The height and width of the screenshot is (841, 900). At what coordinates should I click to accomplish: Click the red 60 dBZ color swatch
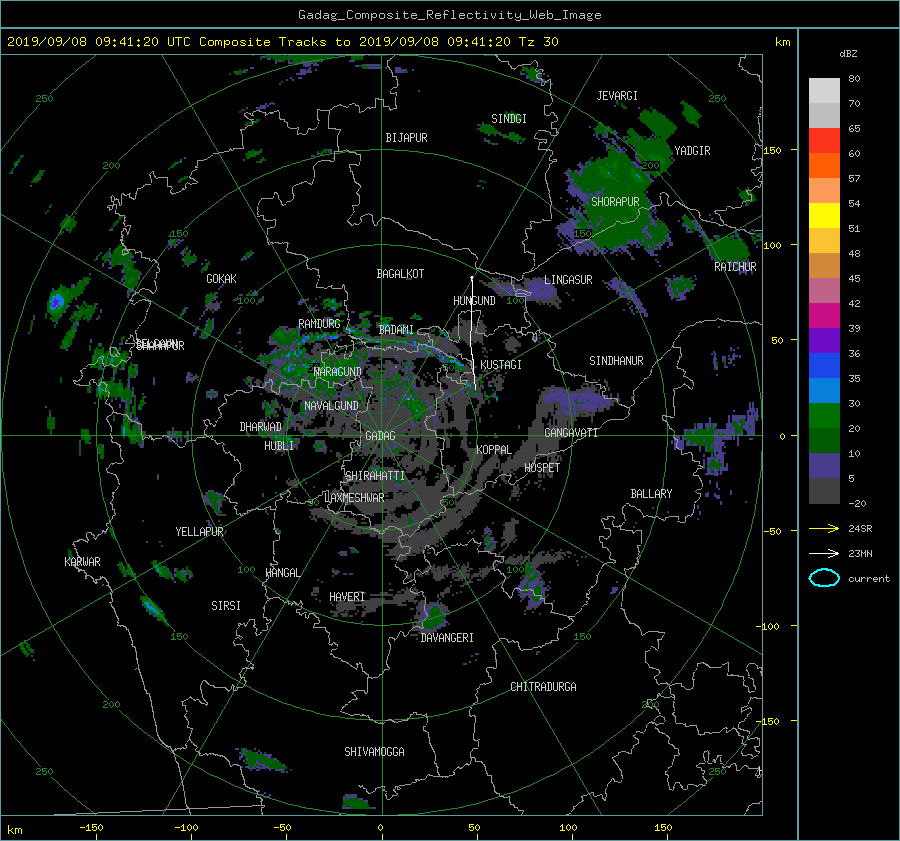point(824,141)
